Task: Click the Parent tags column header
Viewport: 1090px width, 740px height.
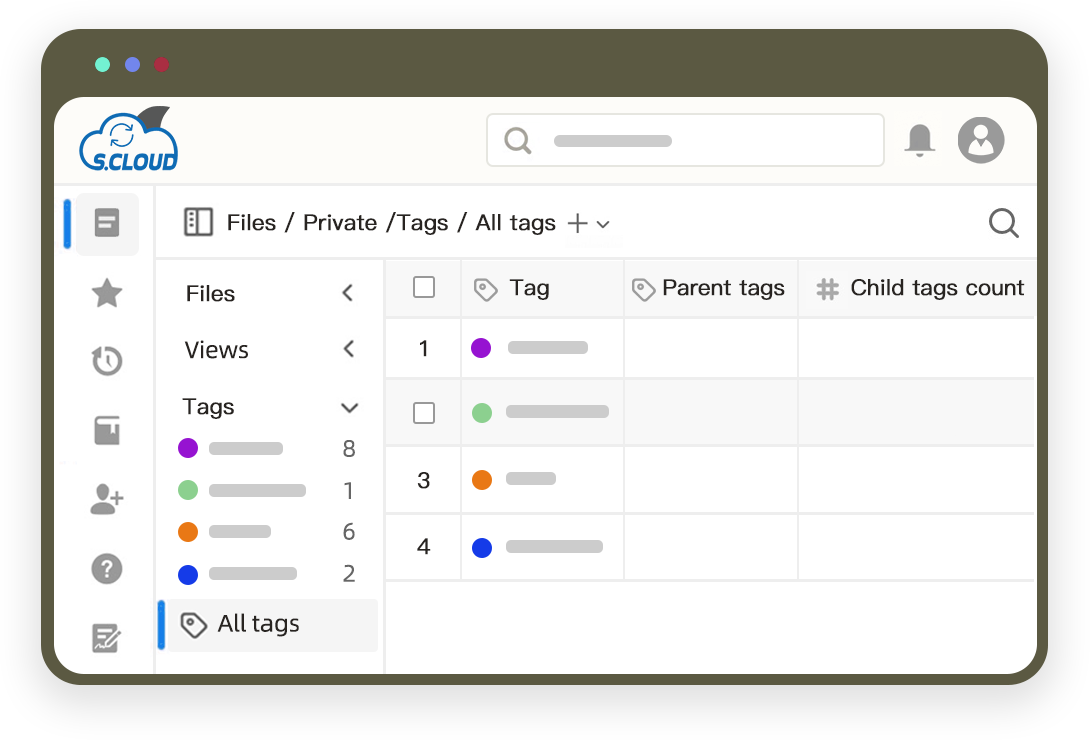Action: [711, 289]
